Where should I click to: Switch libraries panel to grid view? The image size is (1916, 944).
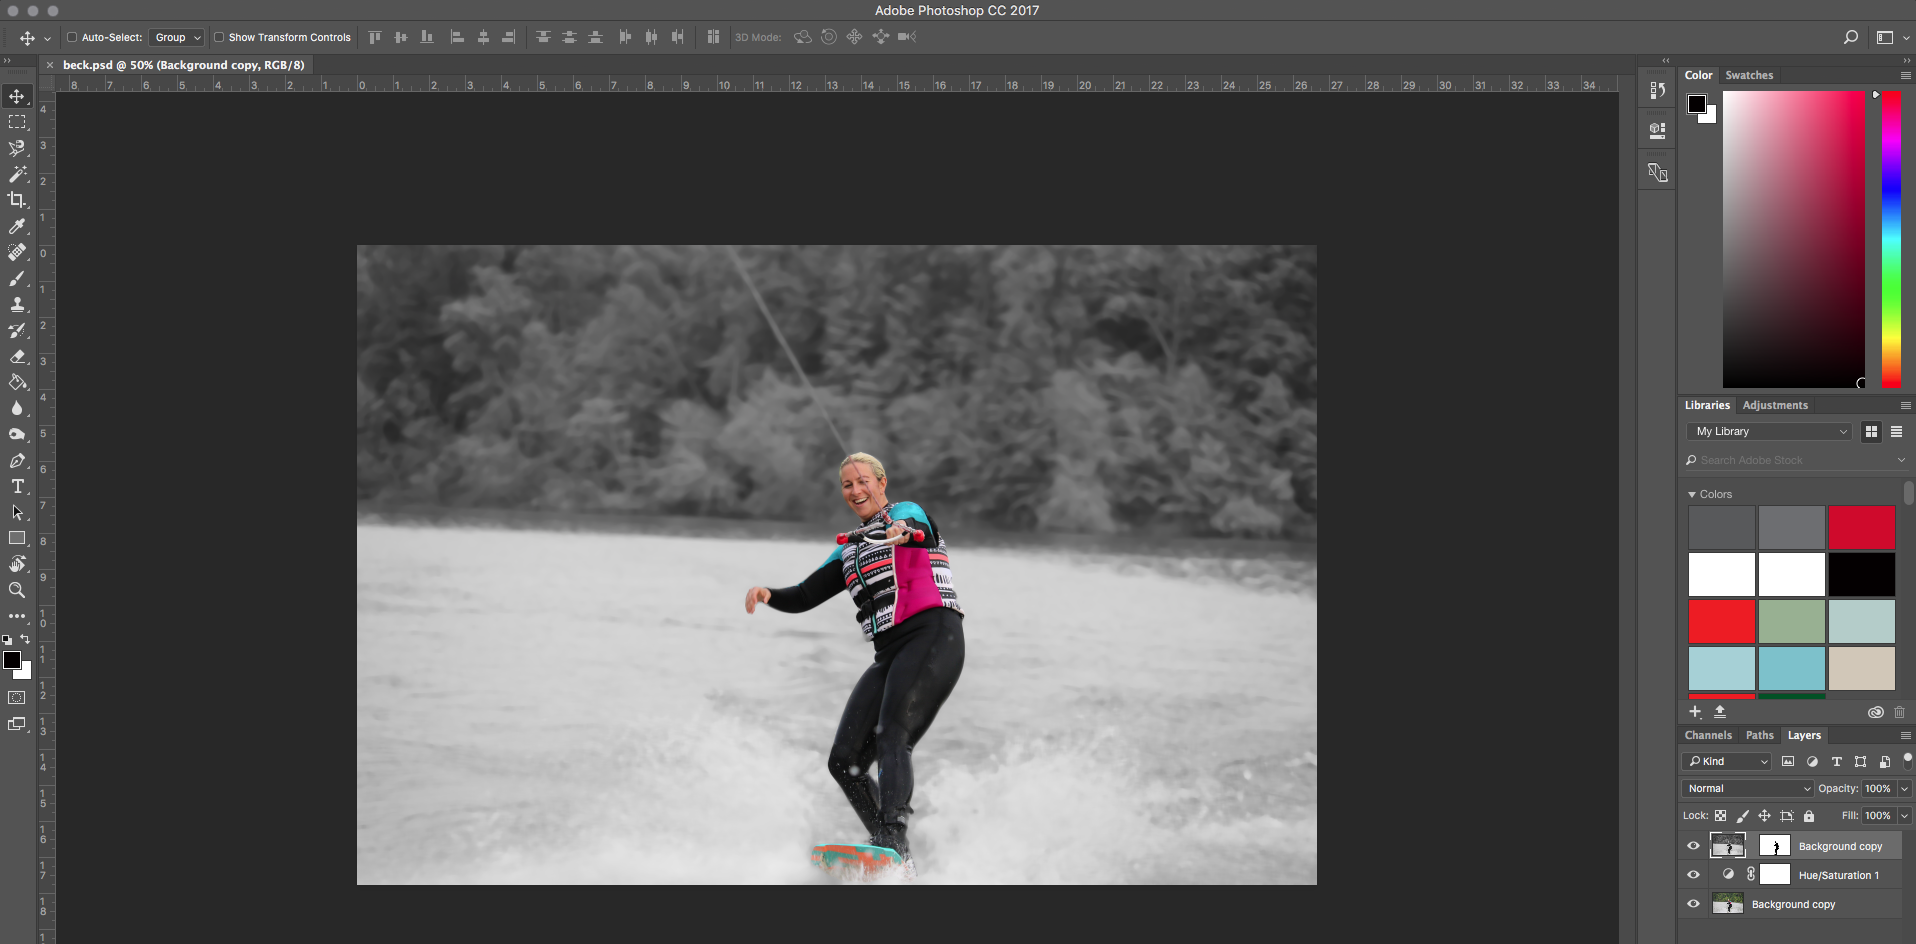coord(1871,432)
